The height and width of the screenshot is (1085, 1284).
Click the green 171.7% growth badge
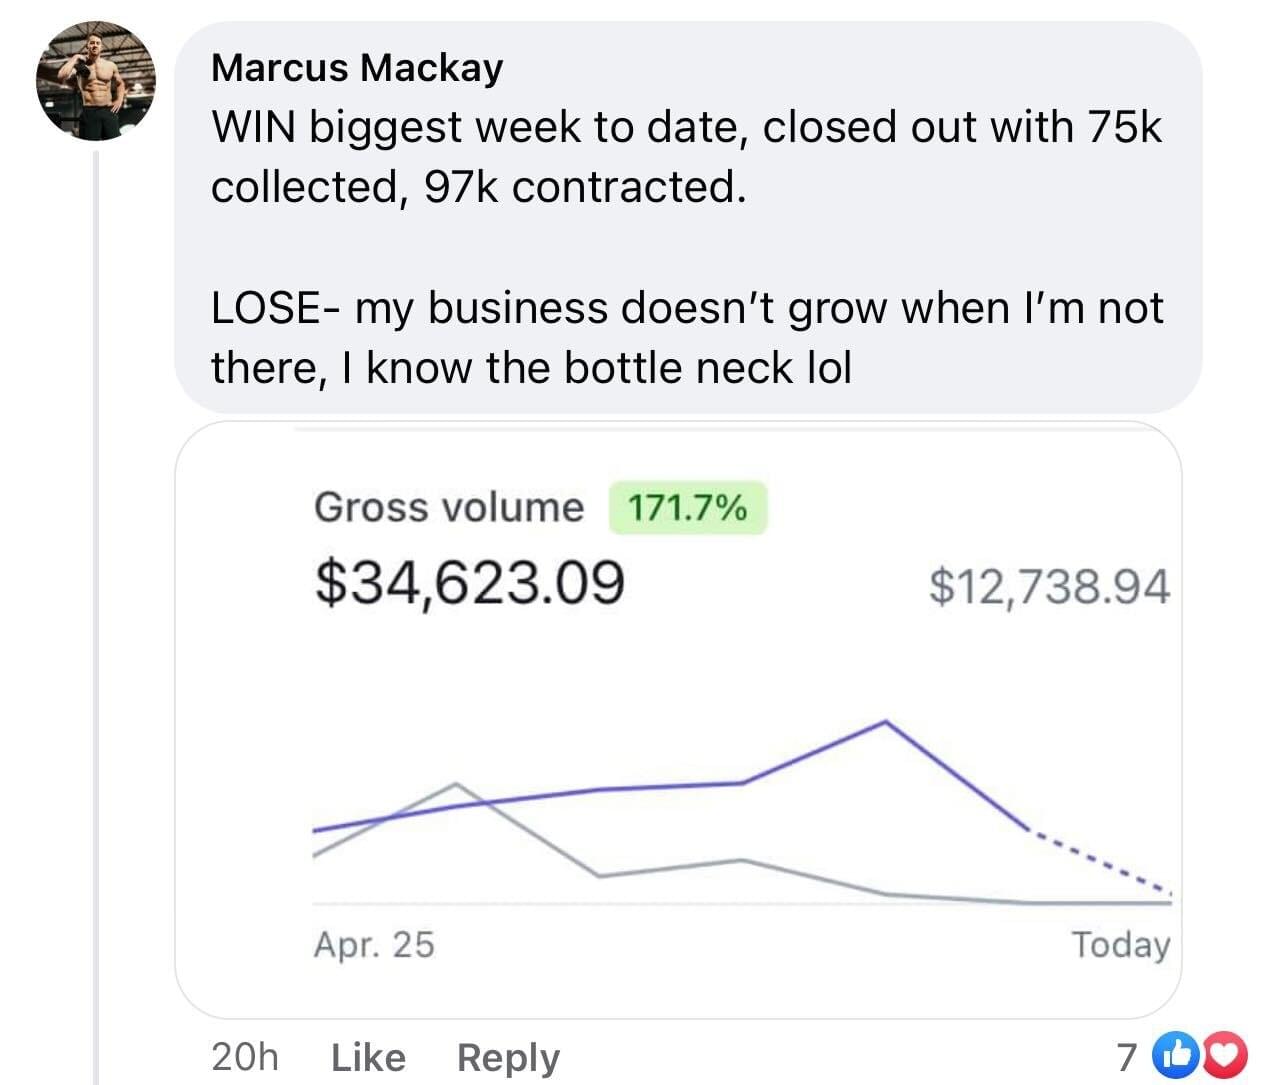point(687,508)
